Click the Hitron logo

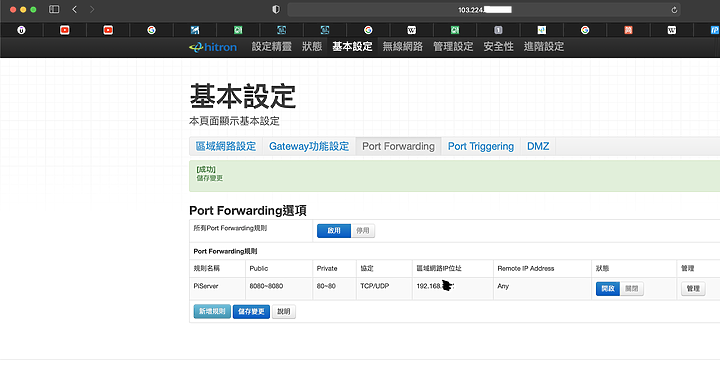(x=213, y=47)
